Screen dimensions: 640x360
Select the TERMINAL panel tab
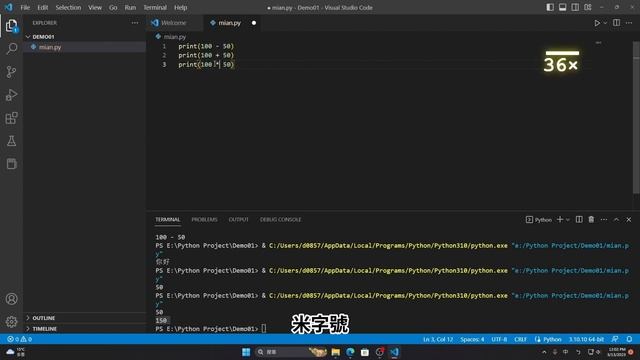[167, 220]
